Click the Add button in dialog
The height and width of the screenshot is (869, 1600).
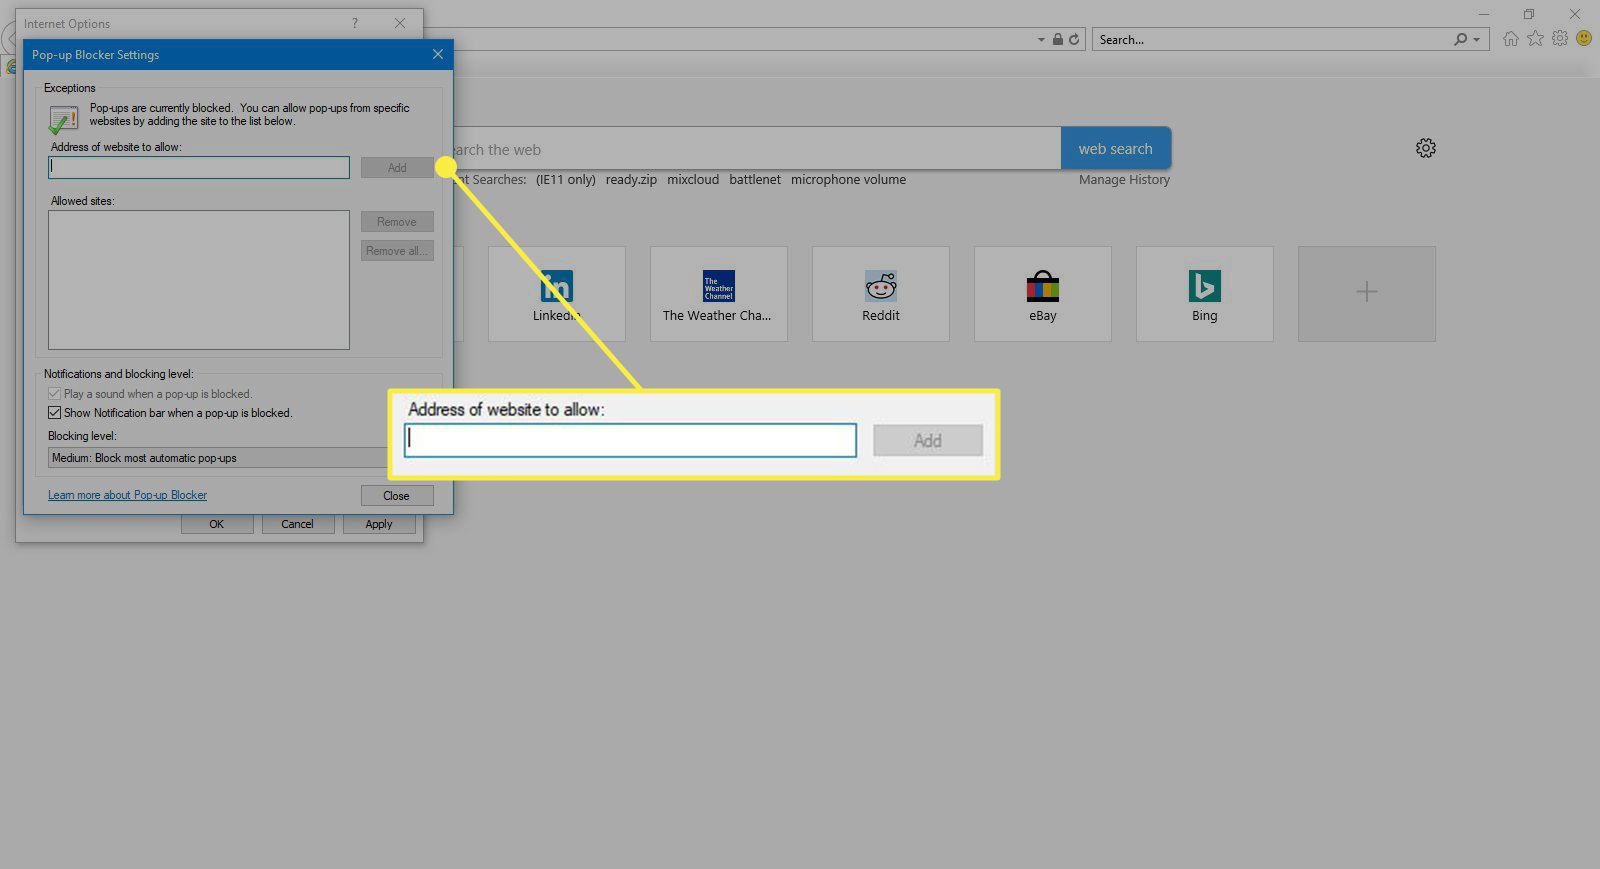(x=397, y=167)
